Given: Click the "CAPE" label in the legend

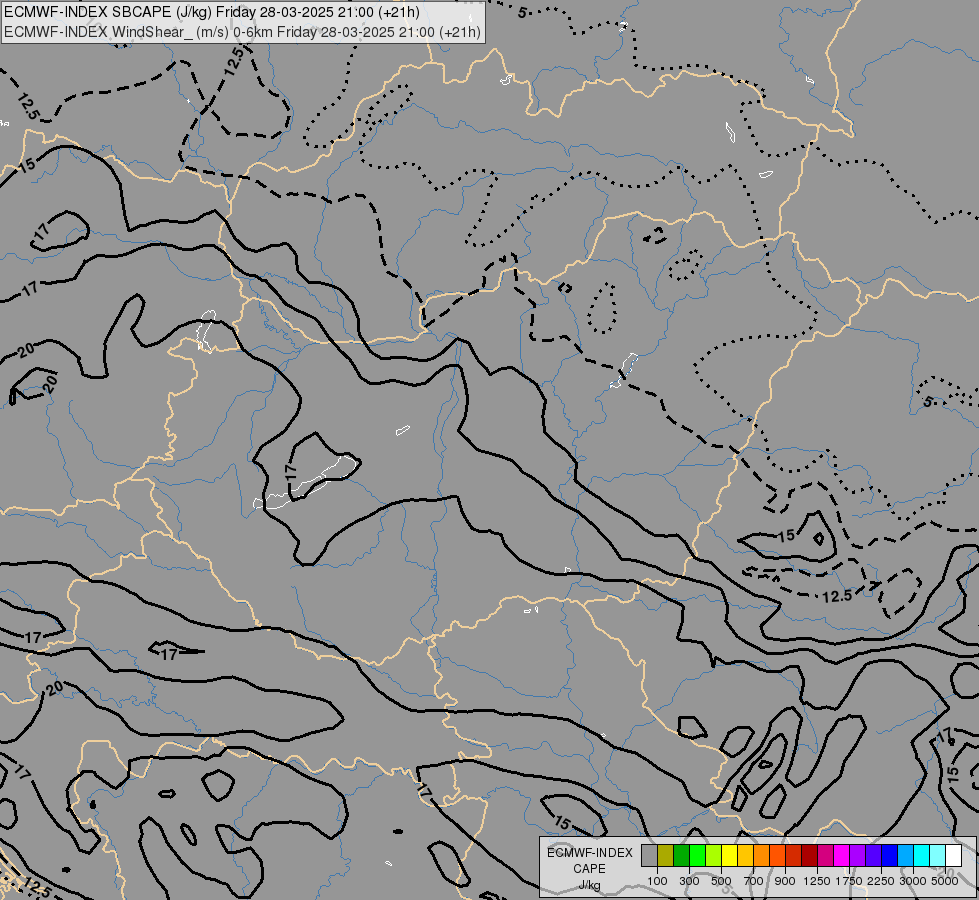Looking at the screenshot, I should [589, 869].
